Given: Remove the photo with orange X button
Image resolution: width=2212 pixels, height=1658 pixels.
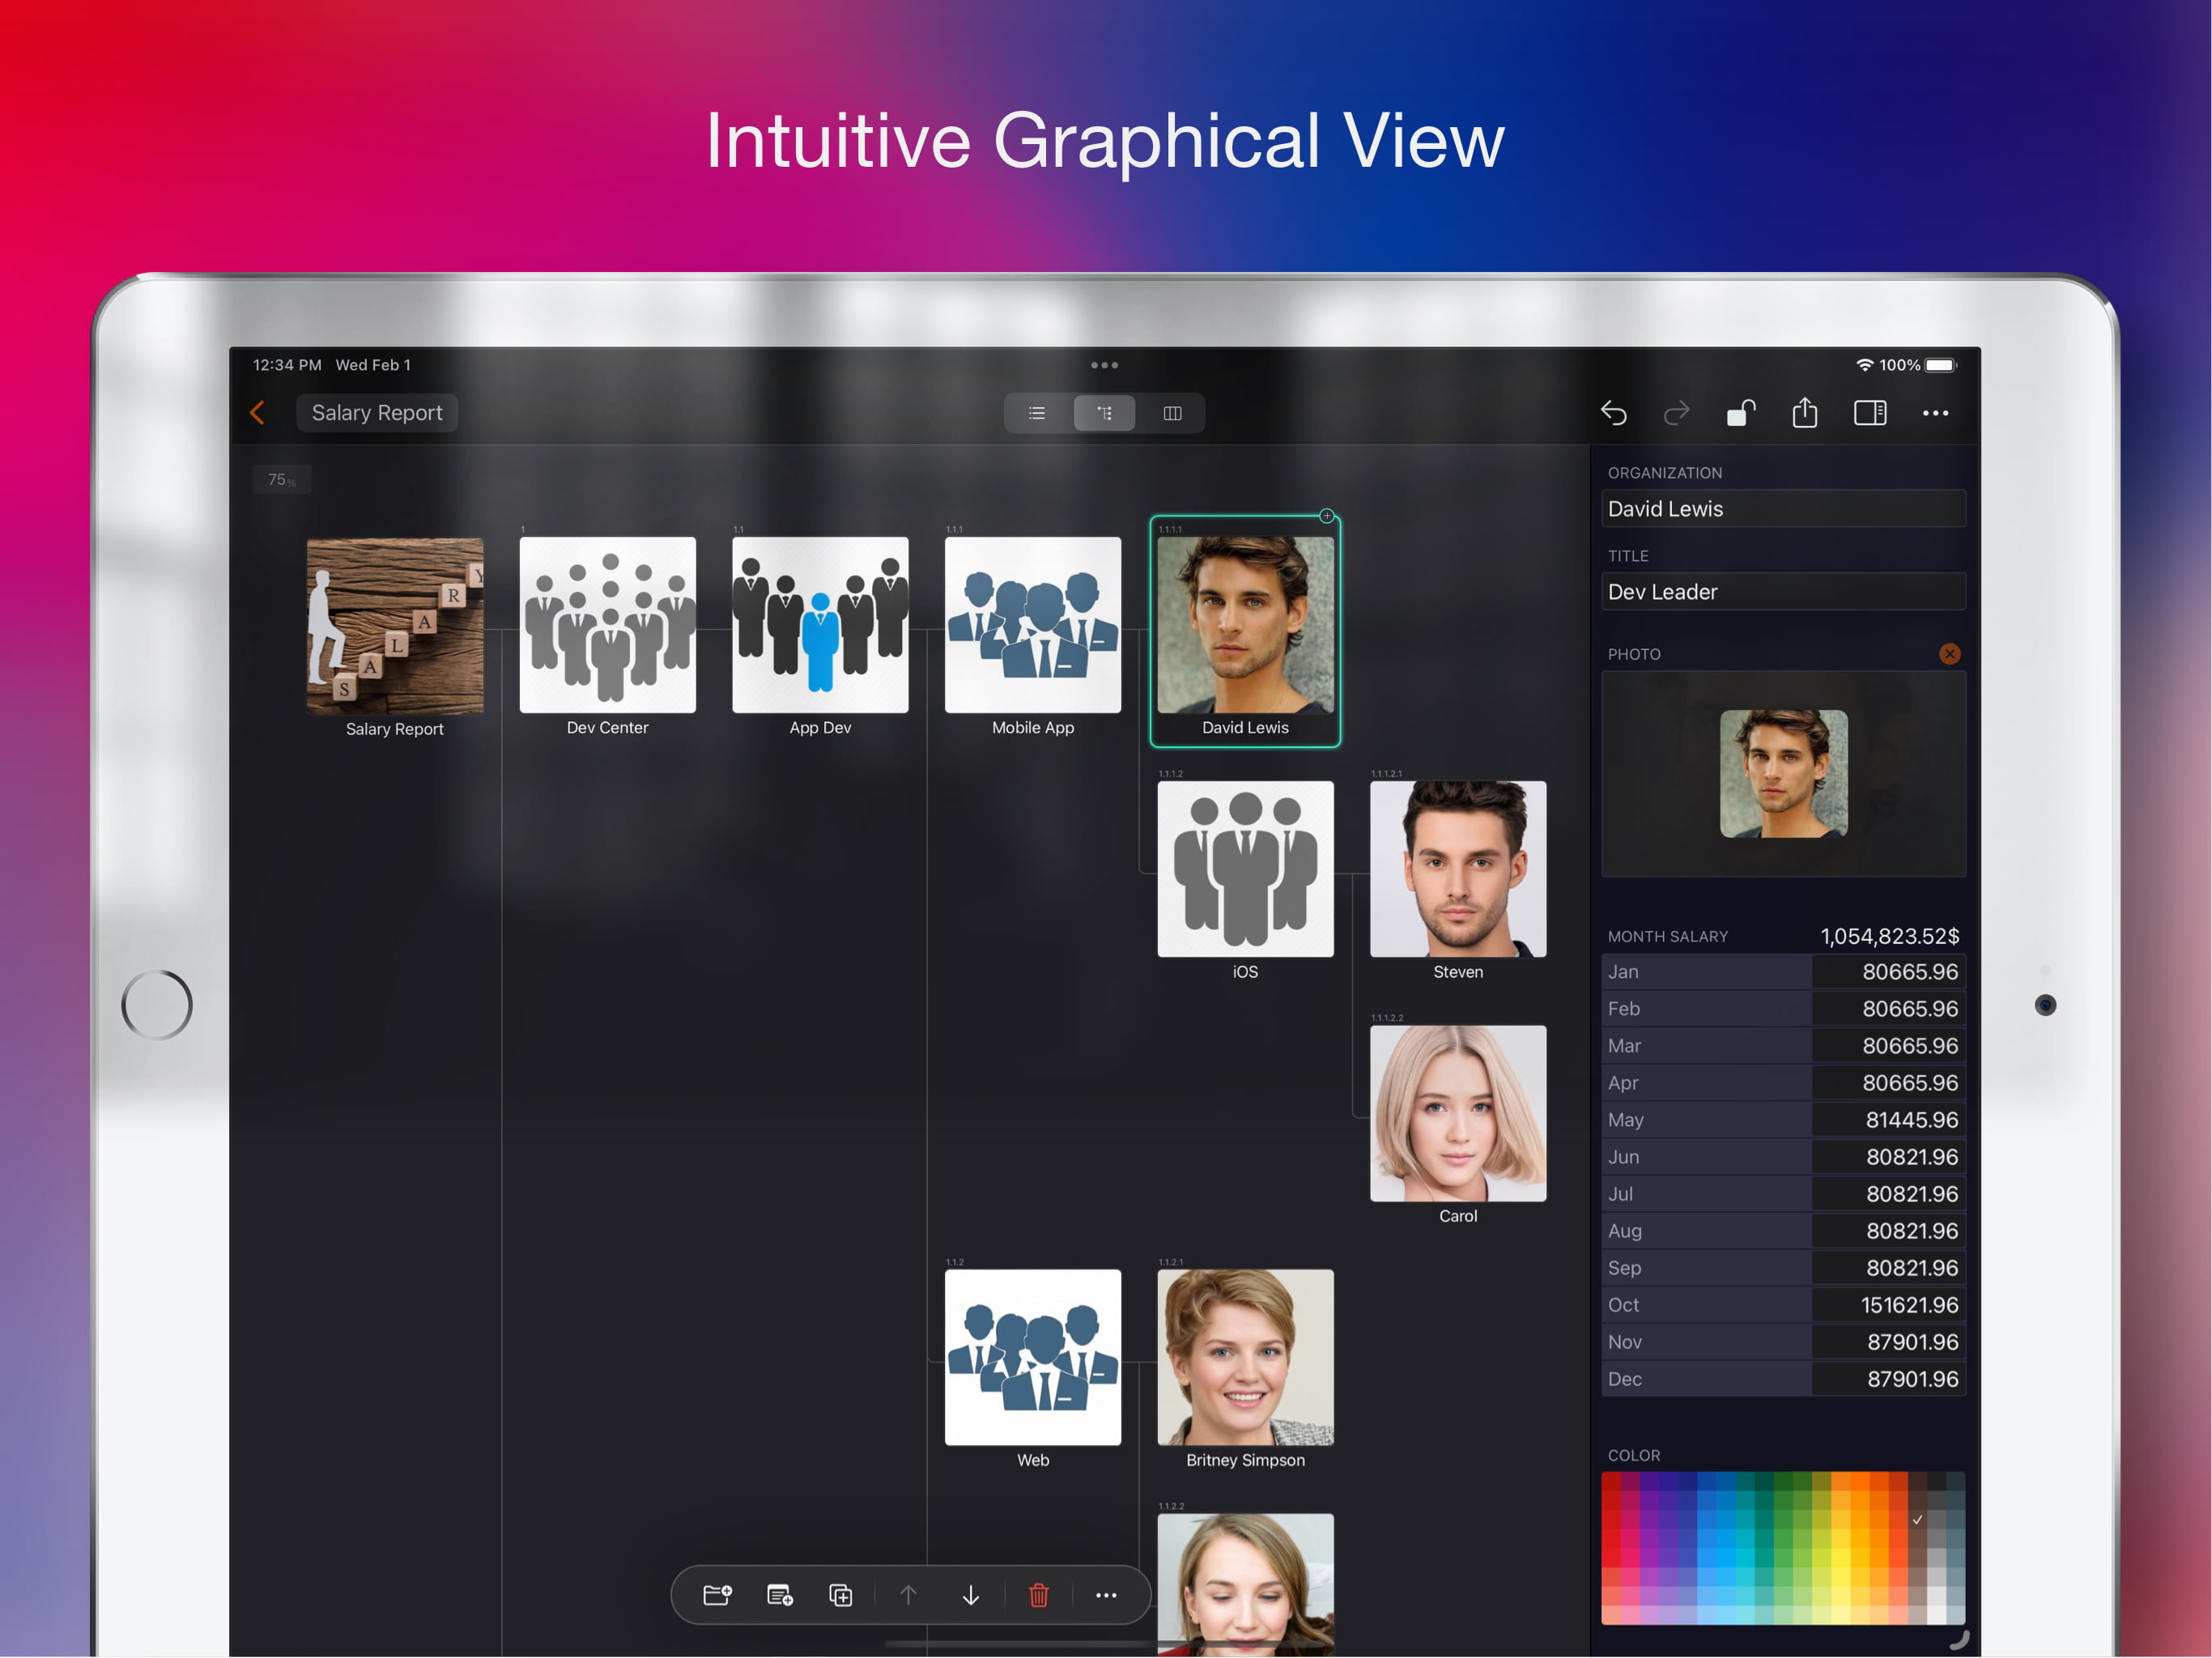Looking at the screenshot, I should click(1949, 654).
